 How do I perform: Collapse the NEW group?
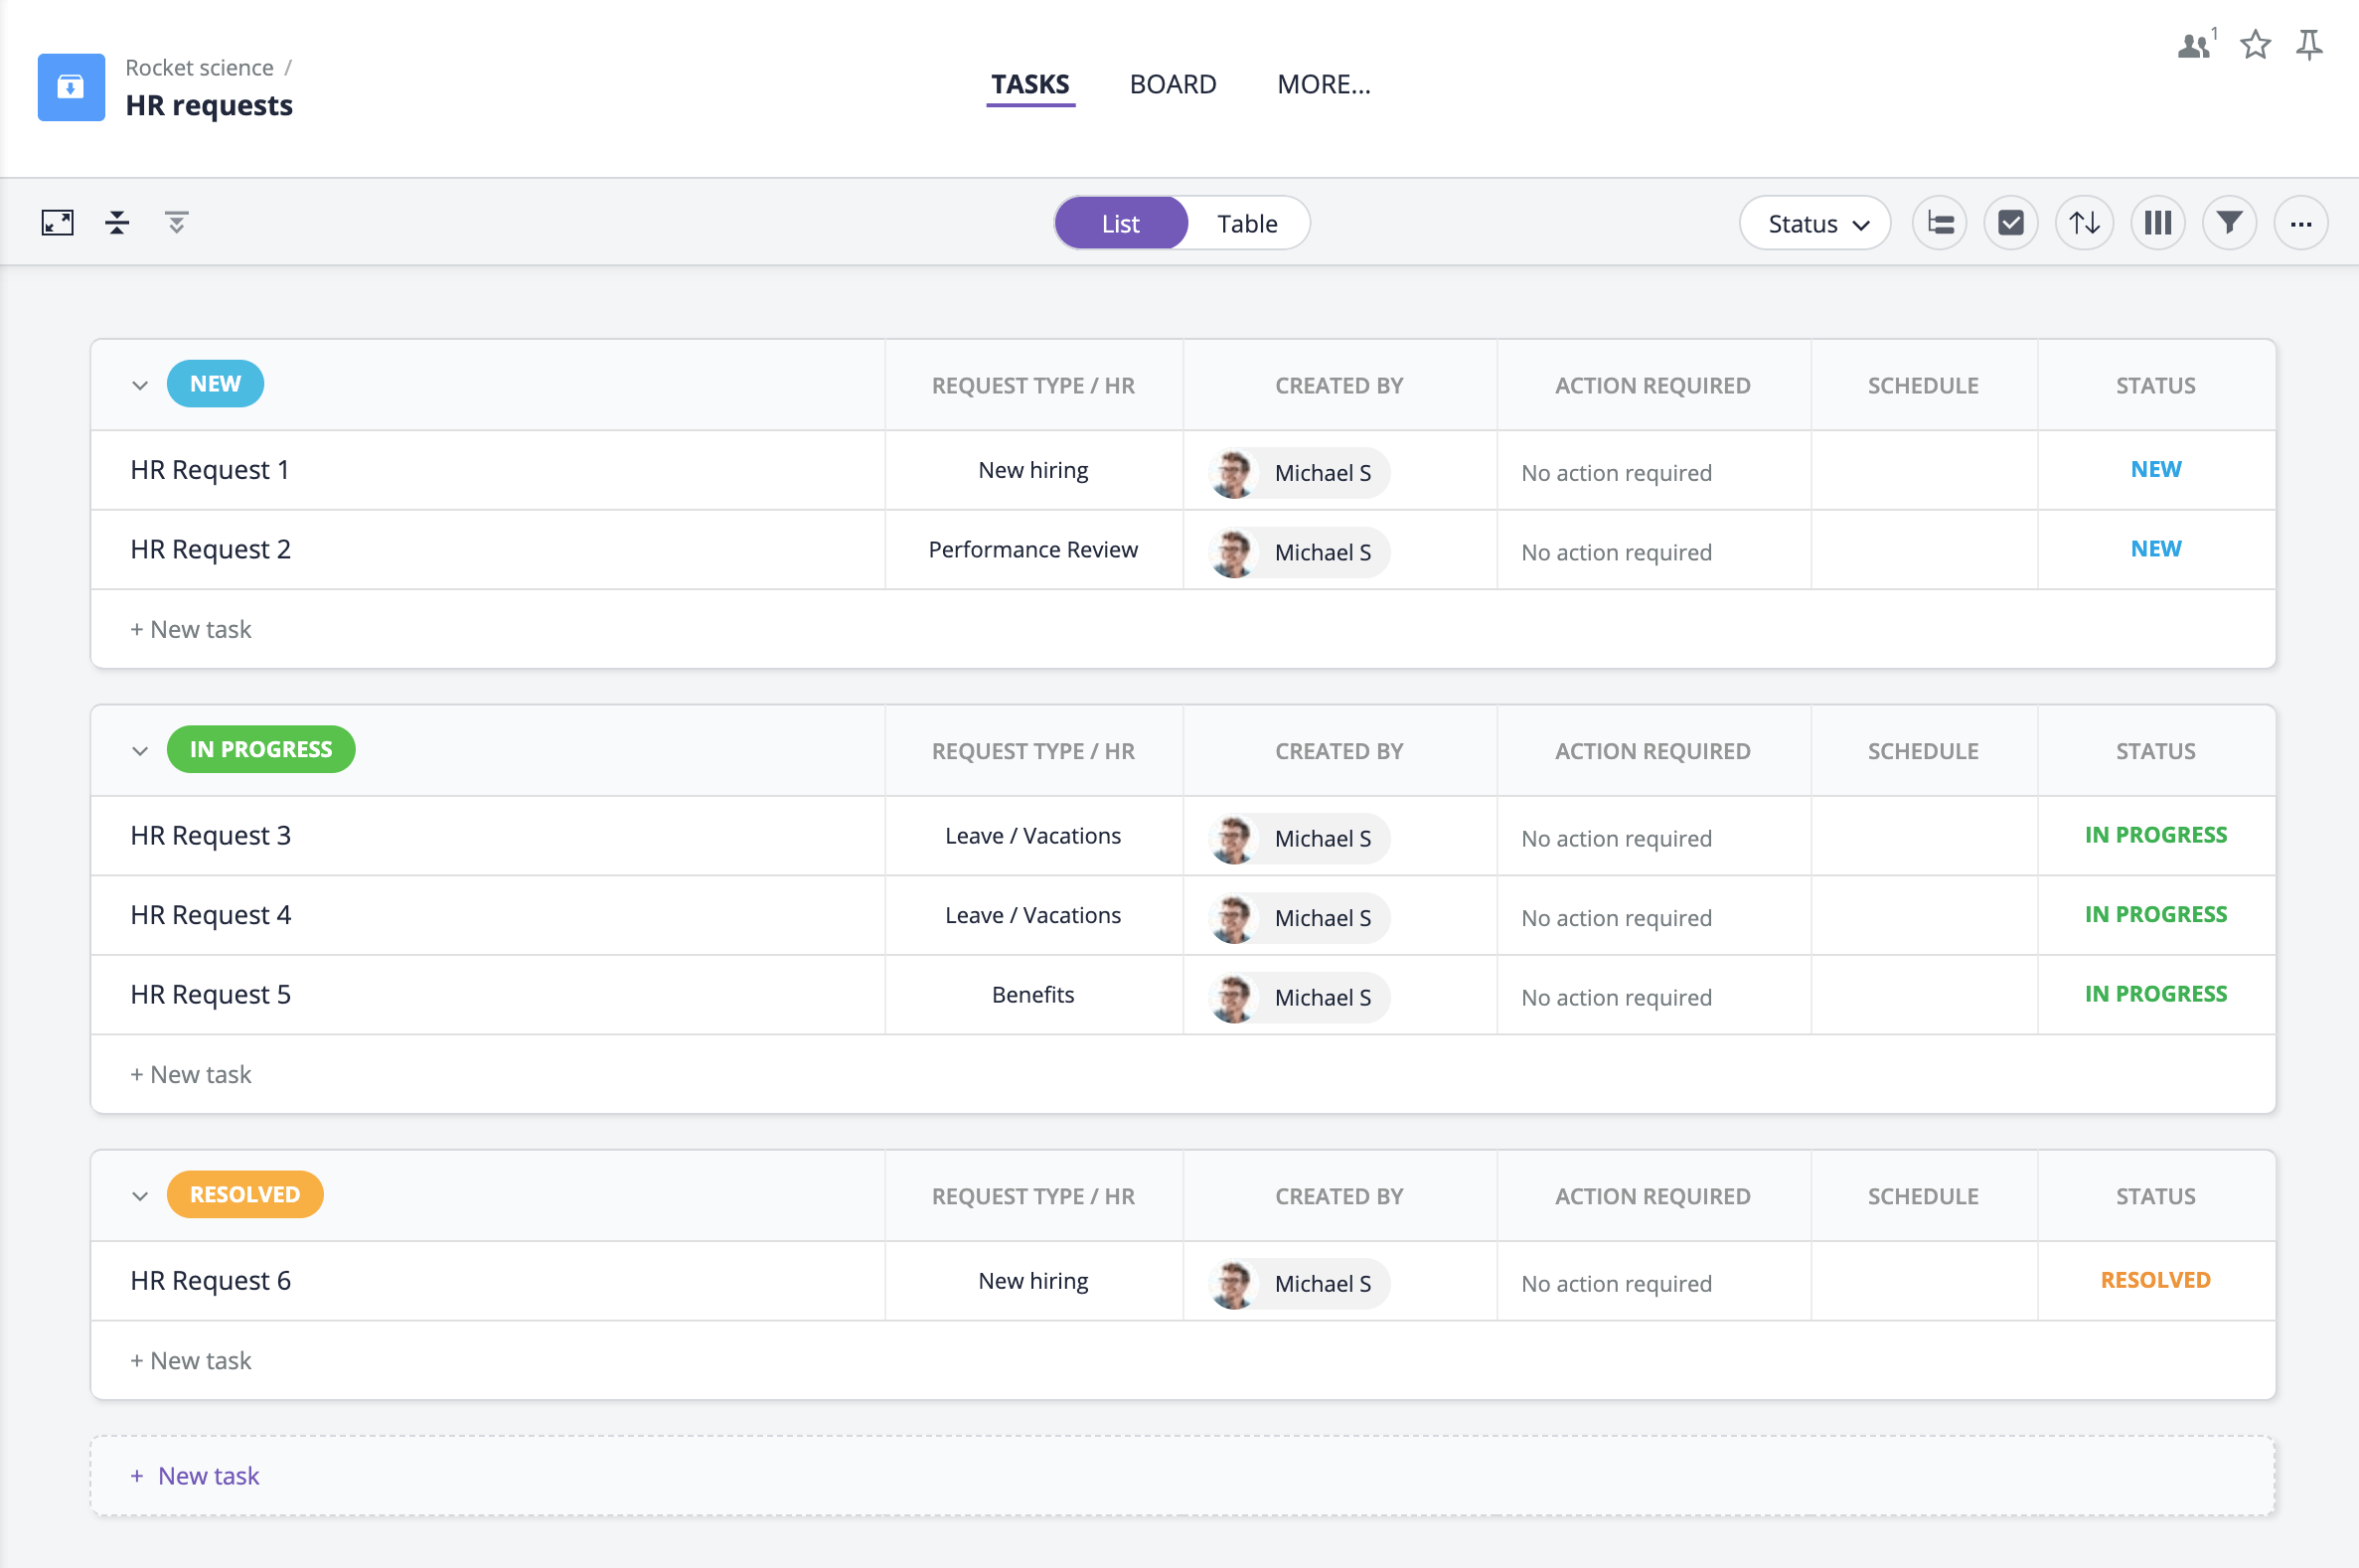(140, 385)
